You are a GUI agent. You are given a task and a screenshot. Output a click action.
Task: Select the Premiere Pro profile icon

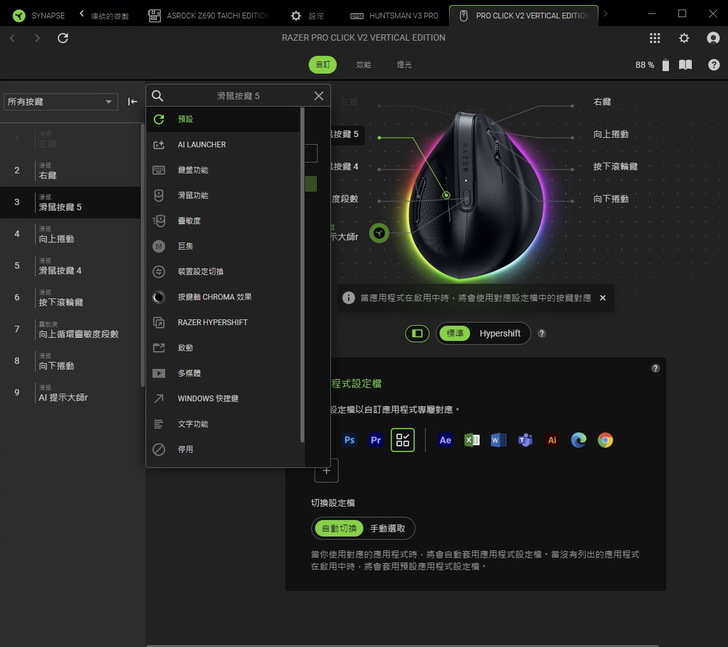click(376, 440)
